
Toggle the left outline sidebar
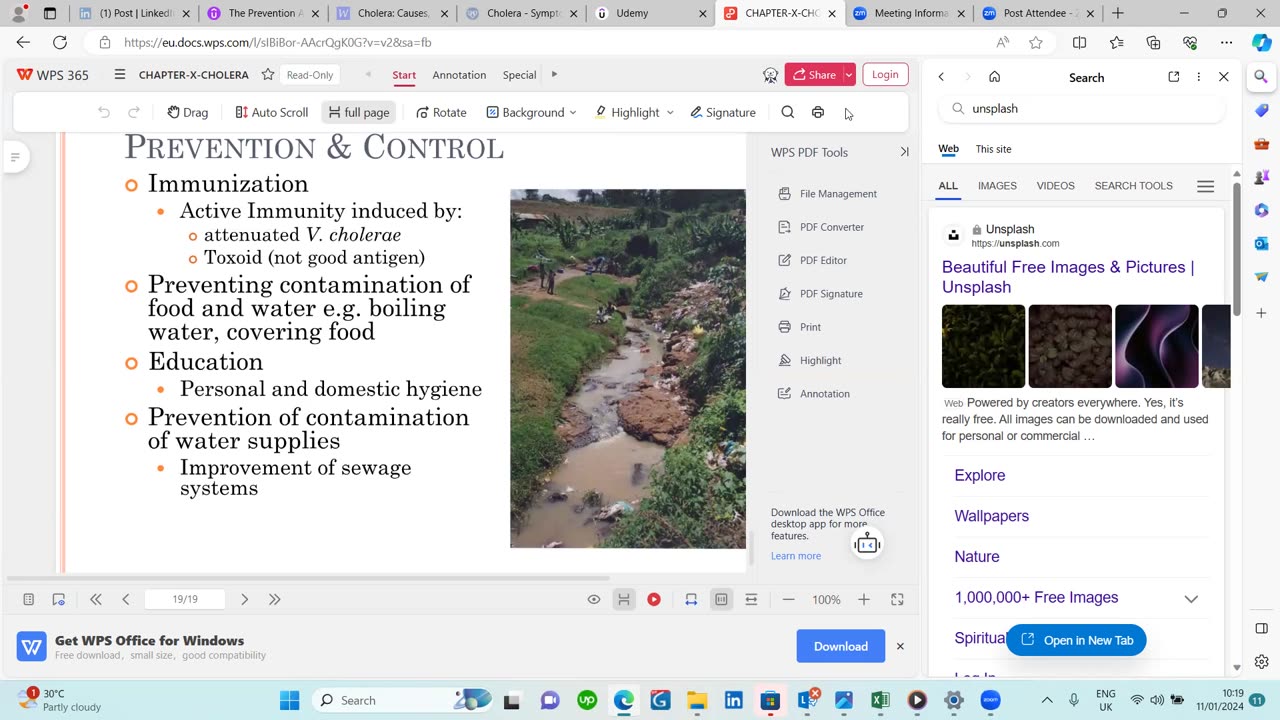click(x=15, y=157)
